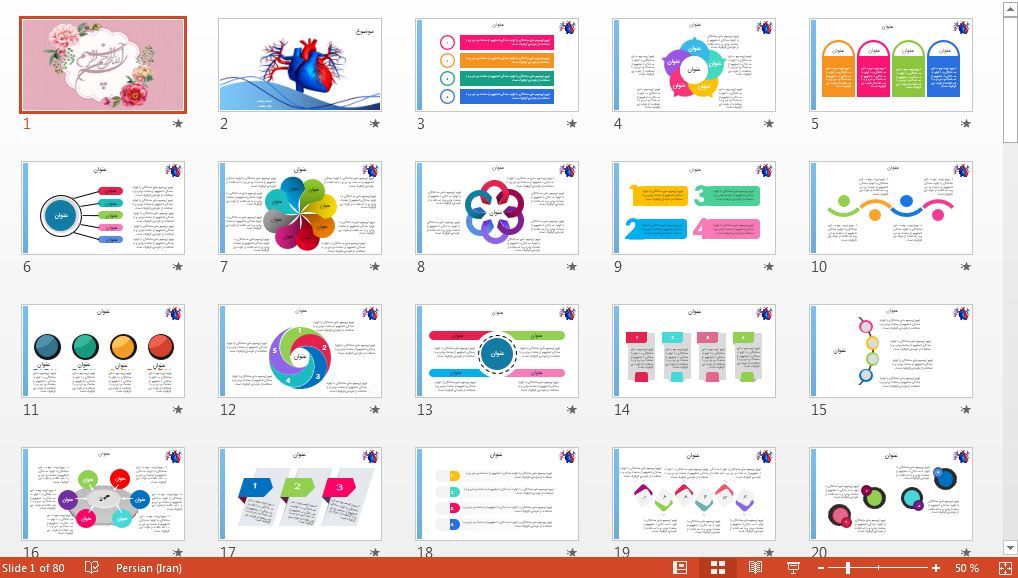Screen dimensions: 1018x578
Task: Click the vertical scrollbar down arrow
Action: (1009, 548)
